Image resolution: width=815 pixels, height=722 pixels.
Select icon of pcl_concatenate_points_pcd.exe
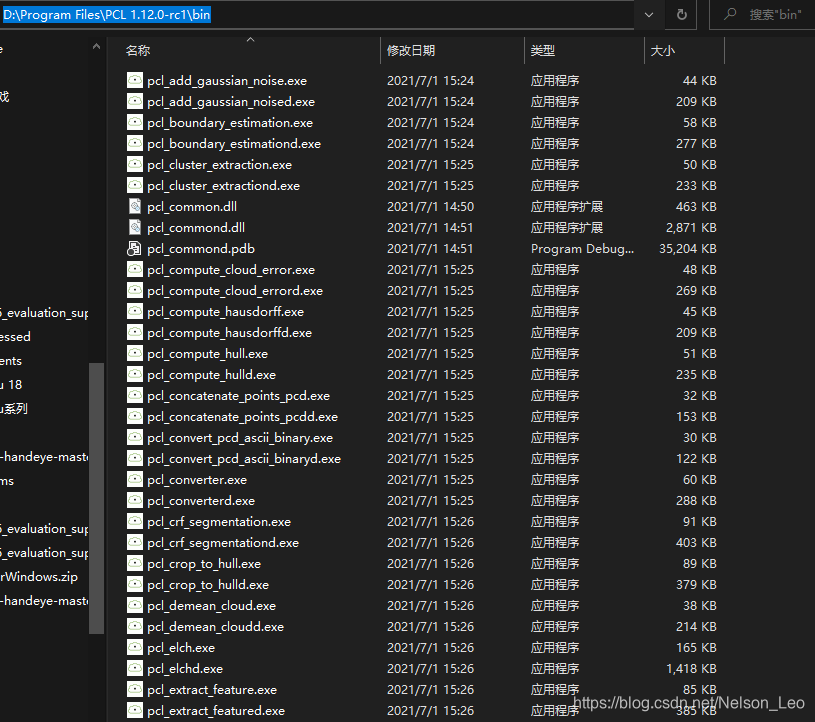(135, 396)
